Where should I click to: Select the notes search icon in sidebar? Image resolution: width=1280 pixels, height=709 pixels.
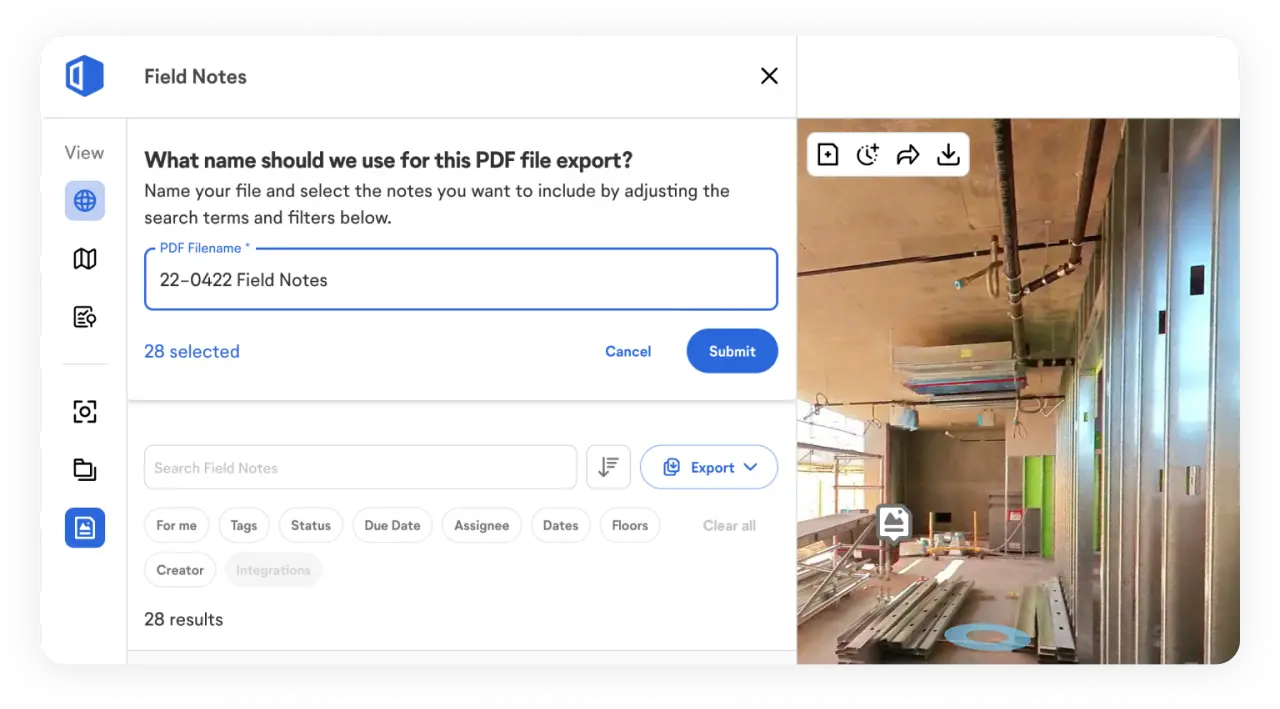[x=85, y=317]
